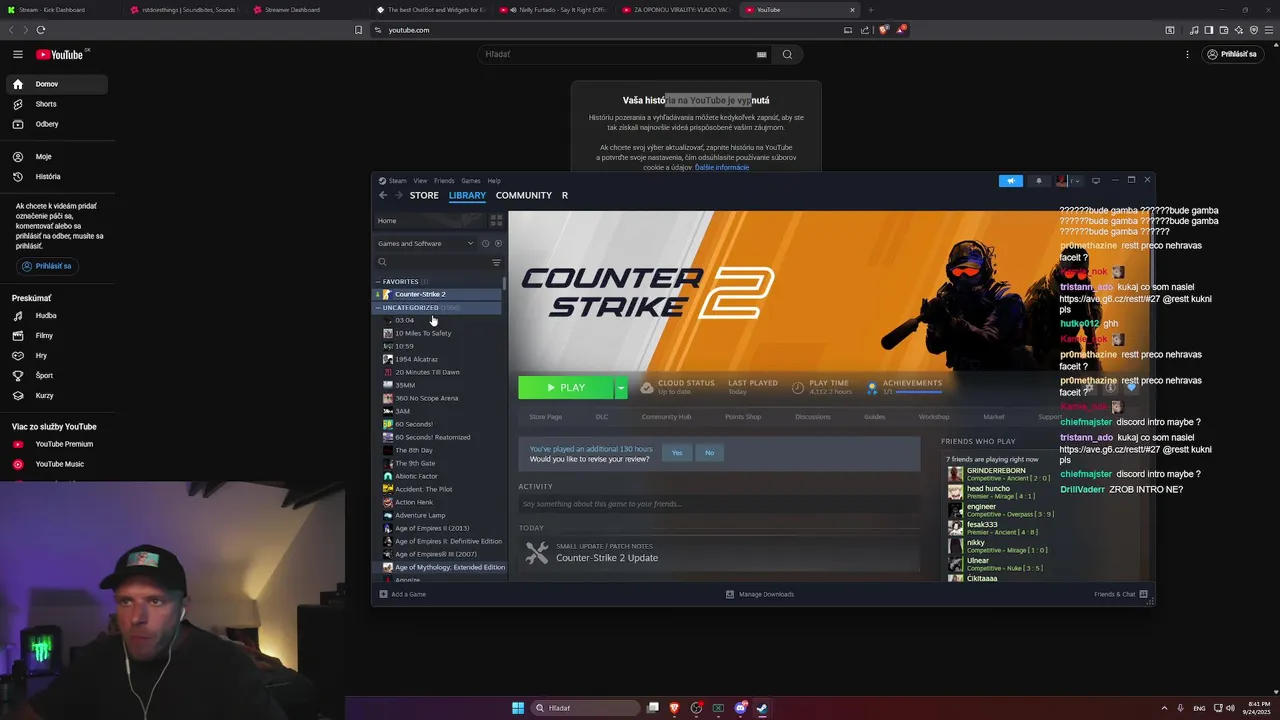Image resolution: width=1280 pixels, height=720 pixels.
Task: Toggle the show ready-to-play games filter
Action: pos(498,243)
